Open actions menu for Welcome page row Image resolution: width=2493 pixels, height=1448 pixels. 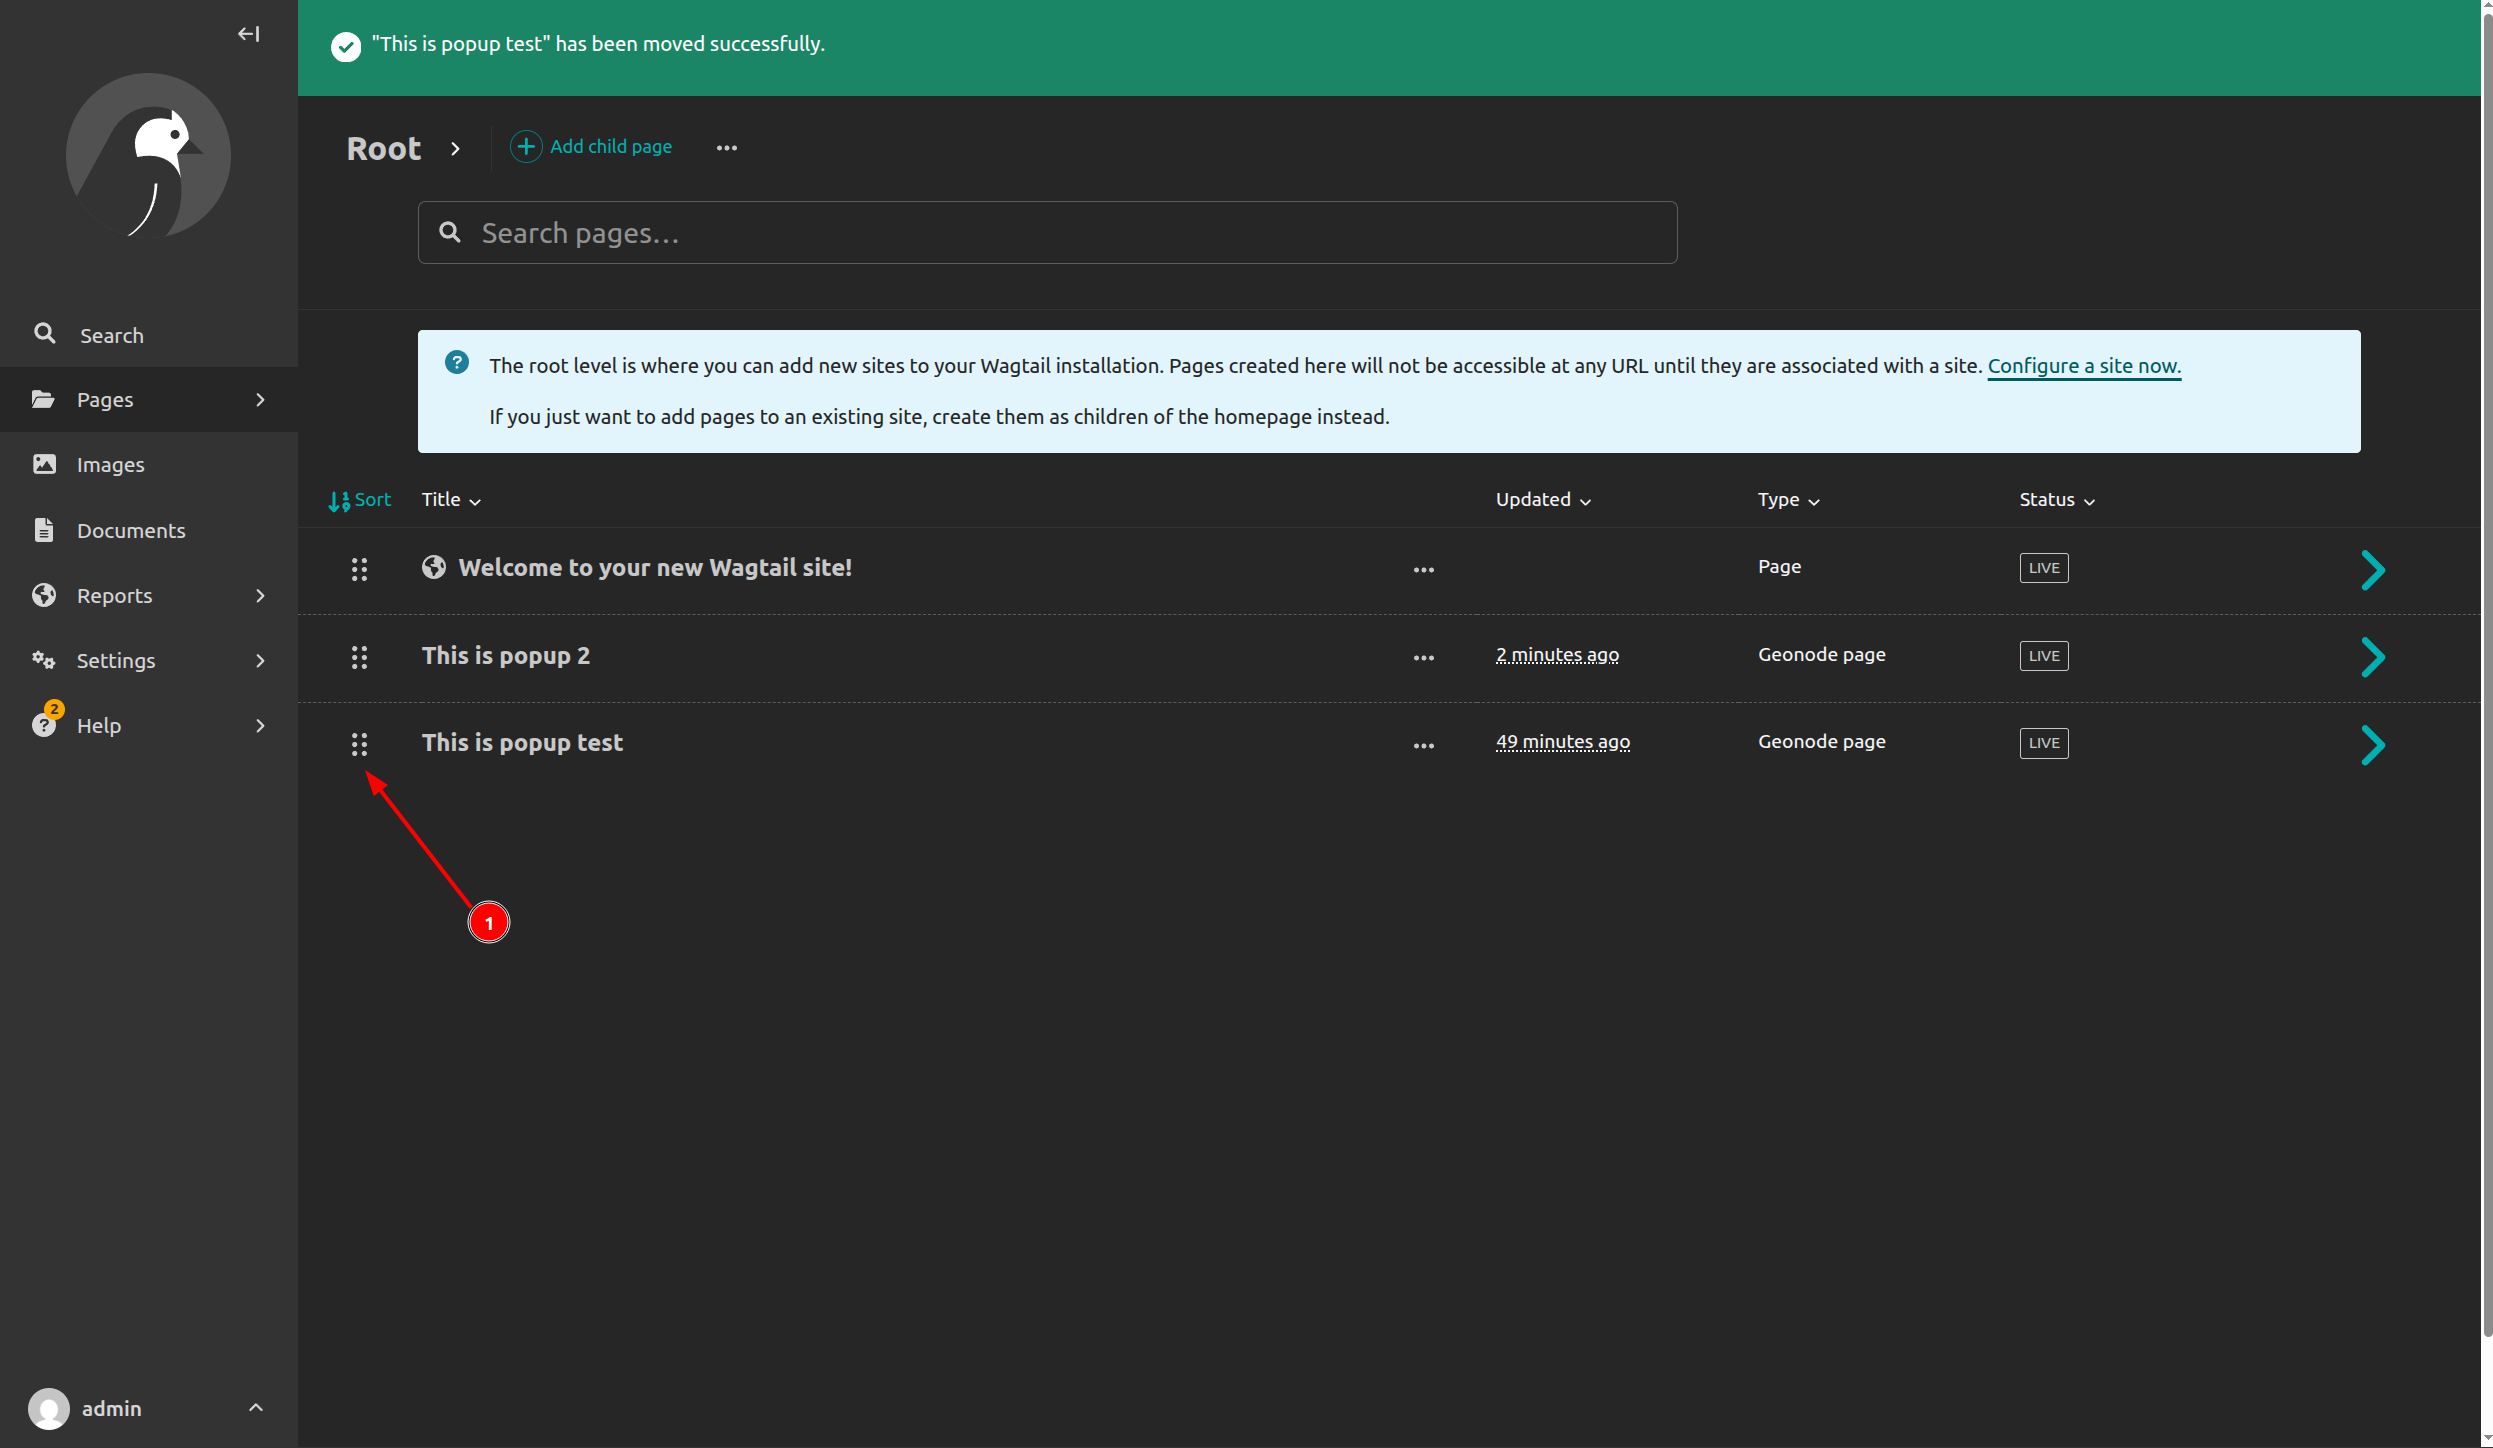[1424, 570]
